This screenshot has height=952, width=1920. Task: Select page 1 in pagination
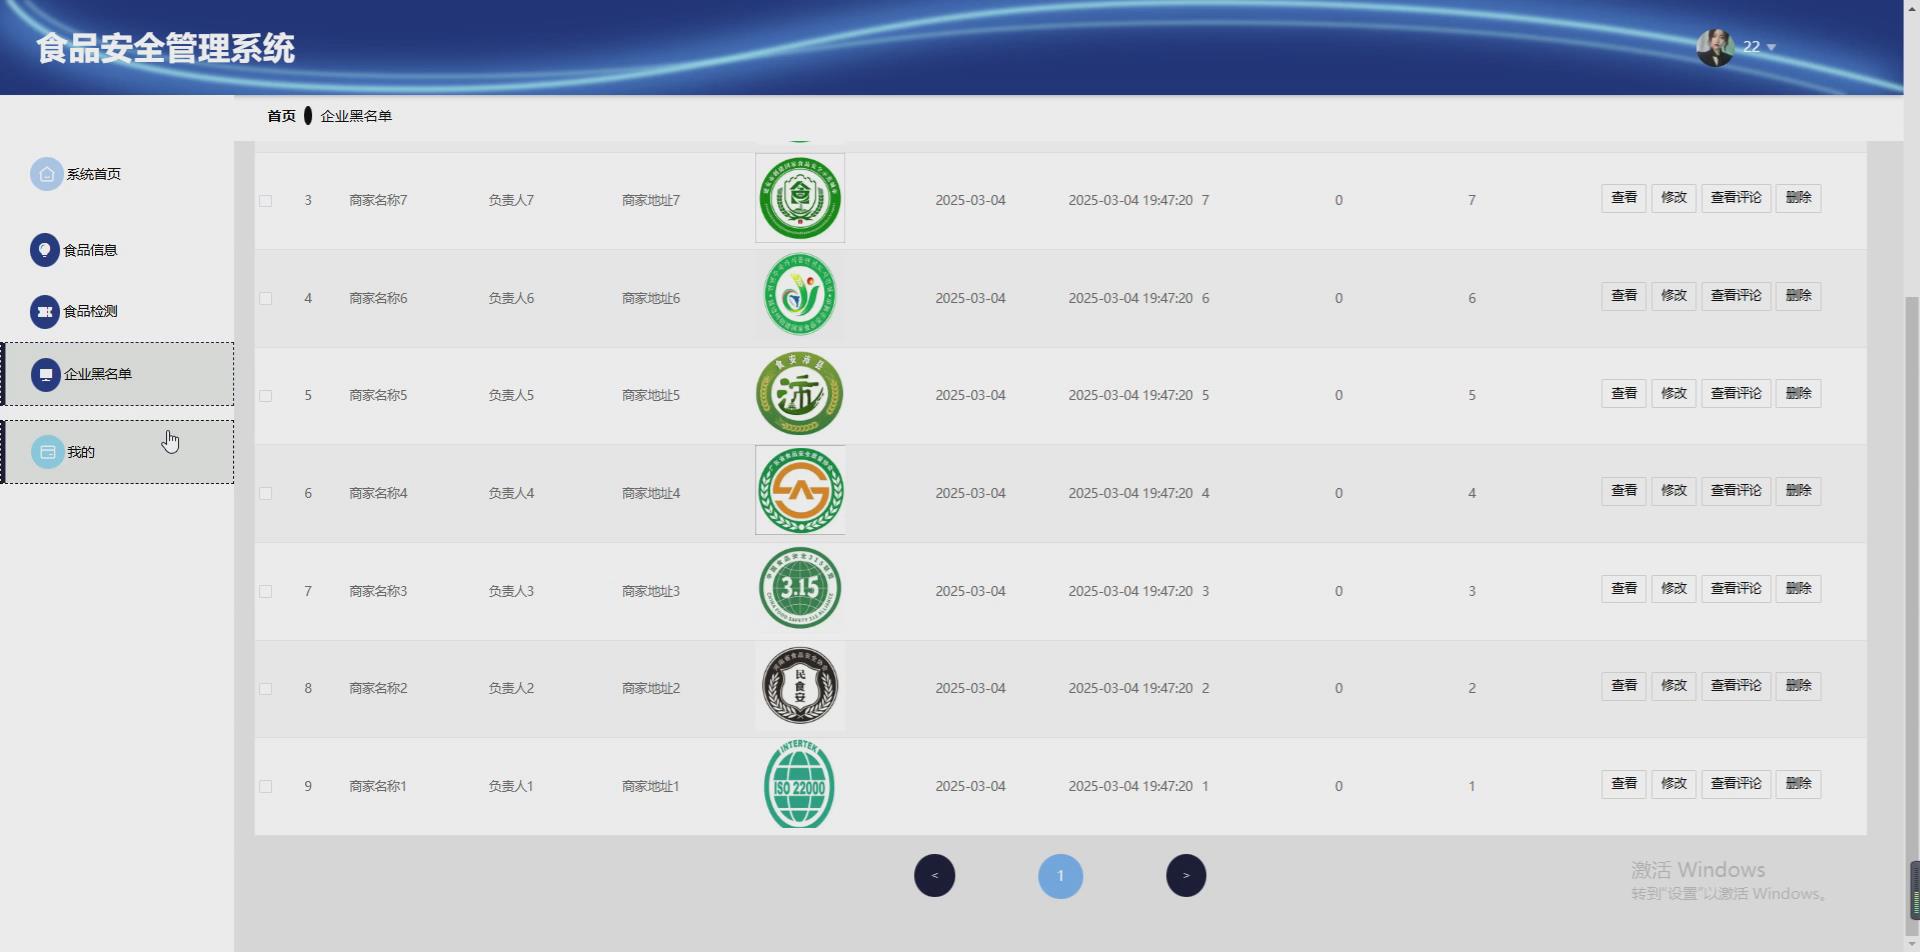[1061, 876]
